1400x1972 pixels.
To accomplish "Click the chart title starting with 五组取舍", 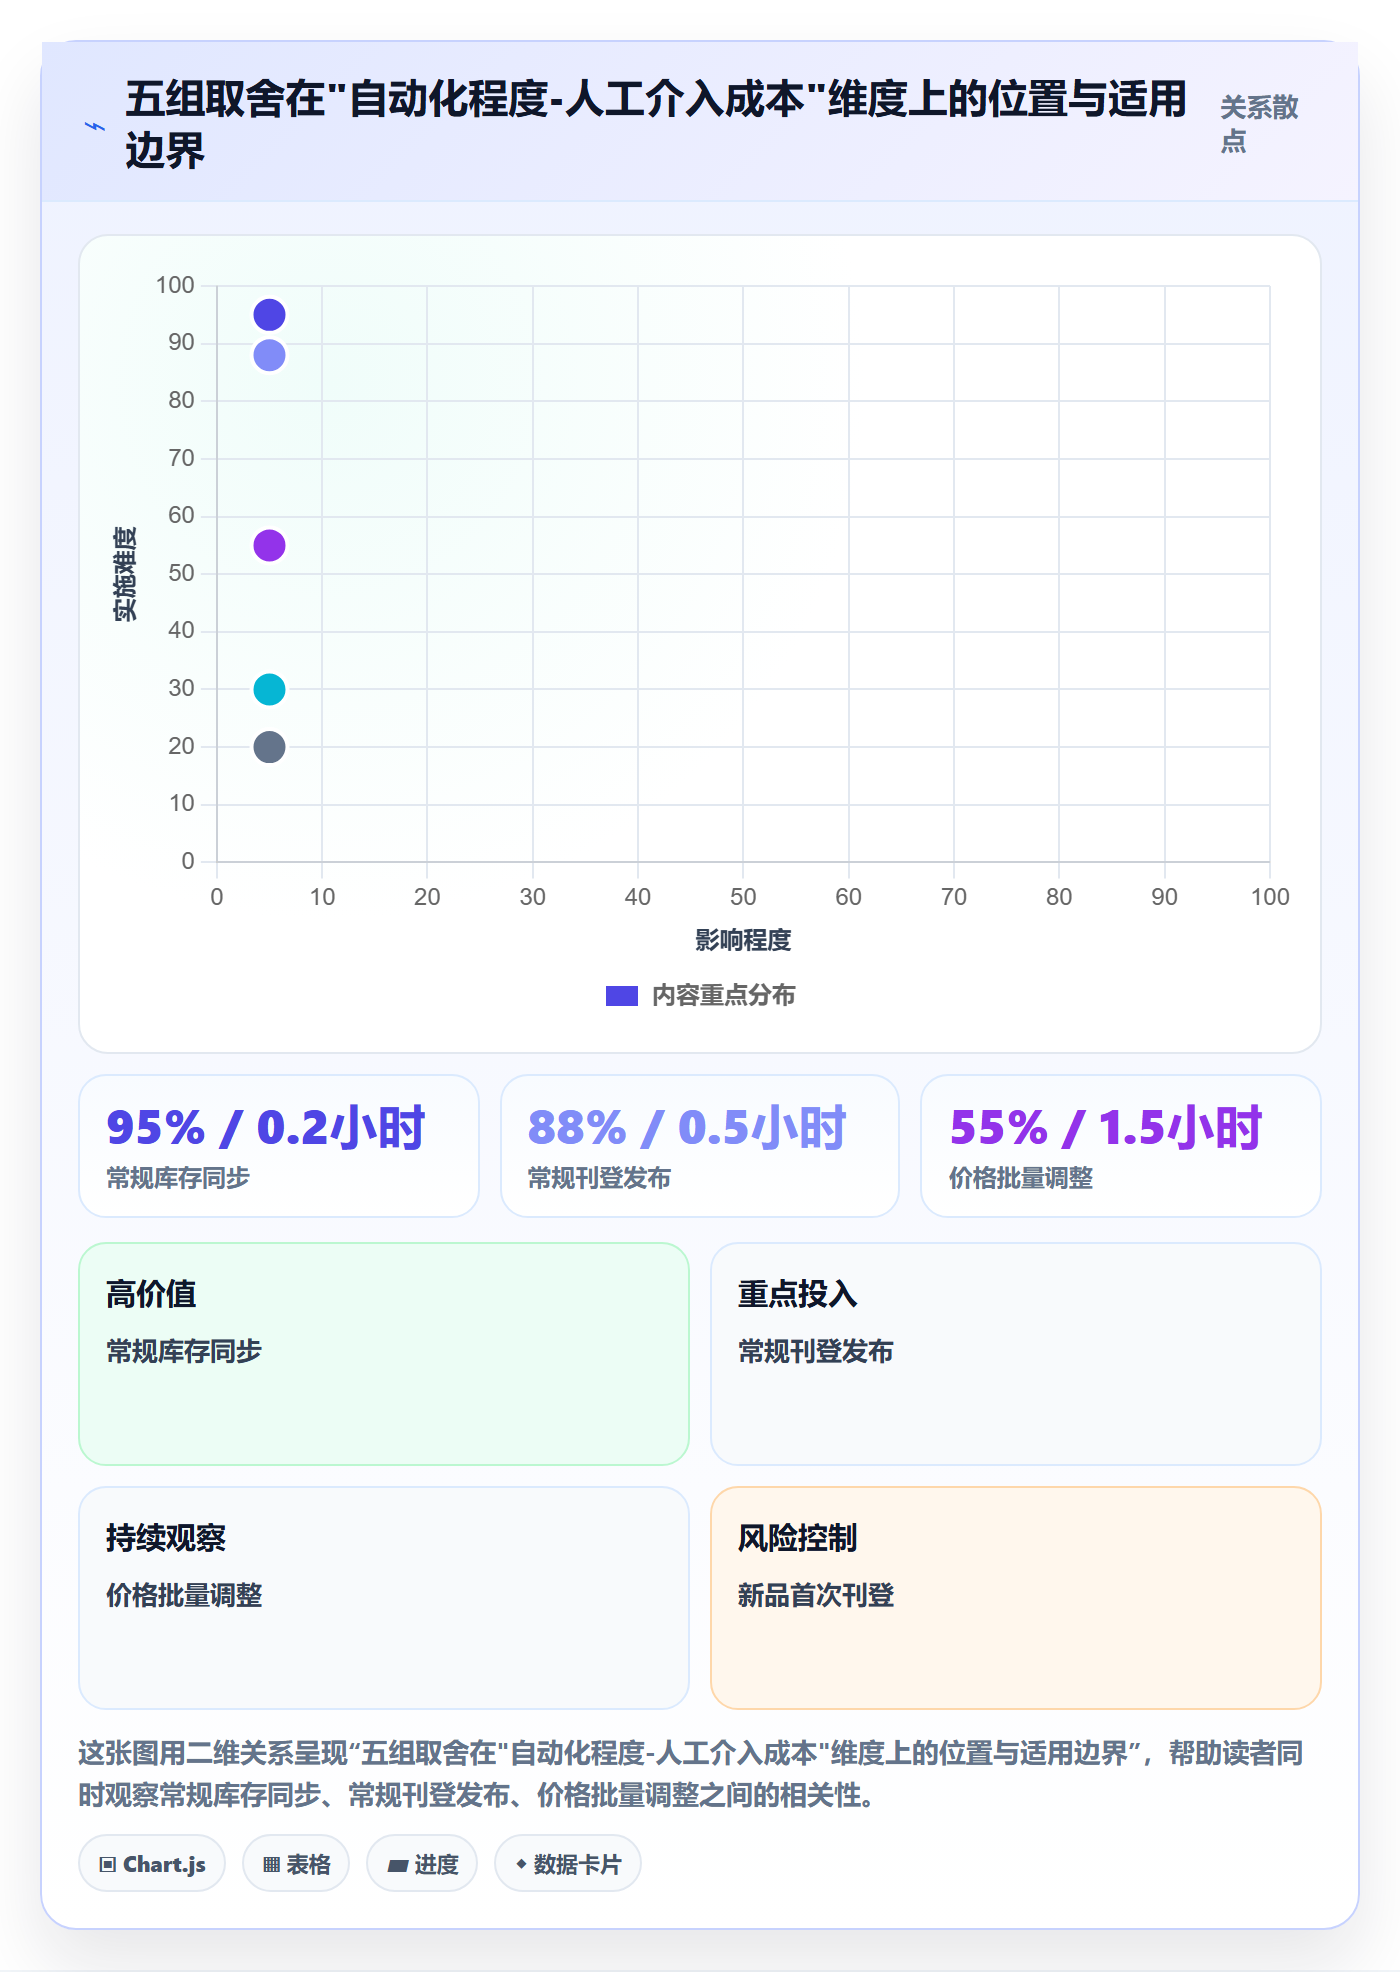I will (656, 125).
